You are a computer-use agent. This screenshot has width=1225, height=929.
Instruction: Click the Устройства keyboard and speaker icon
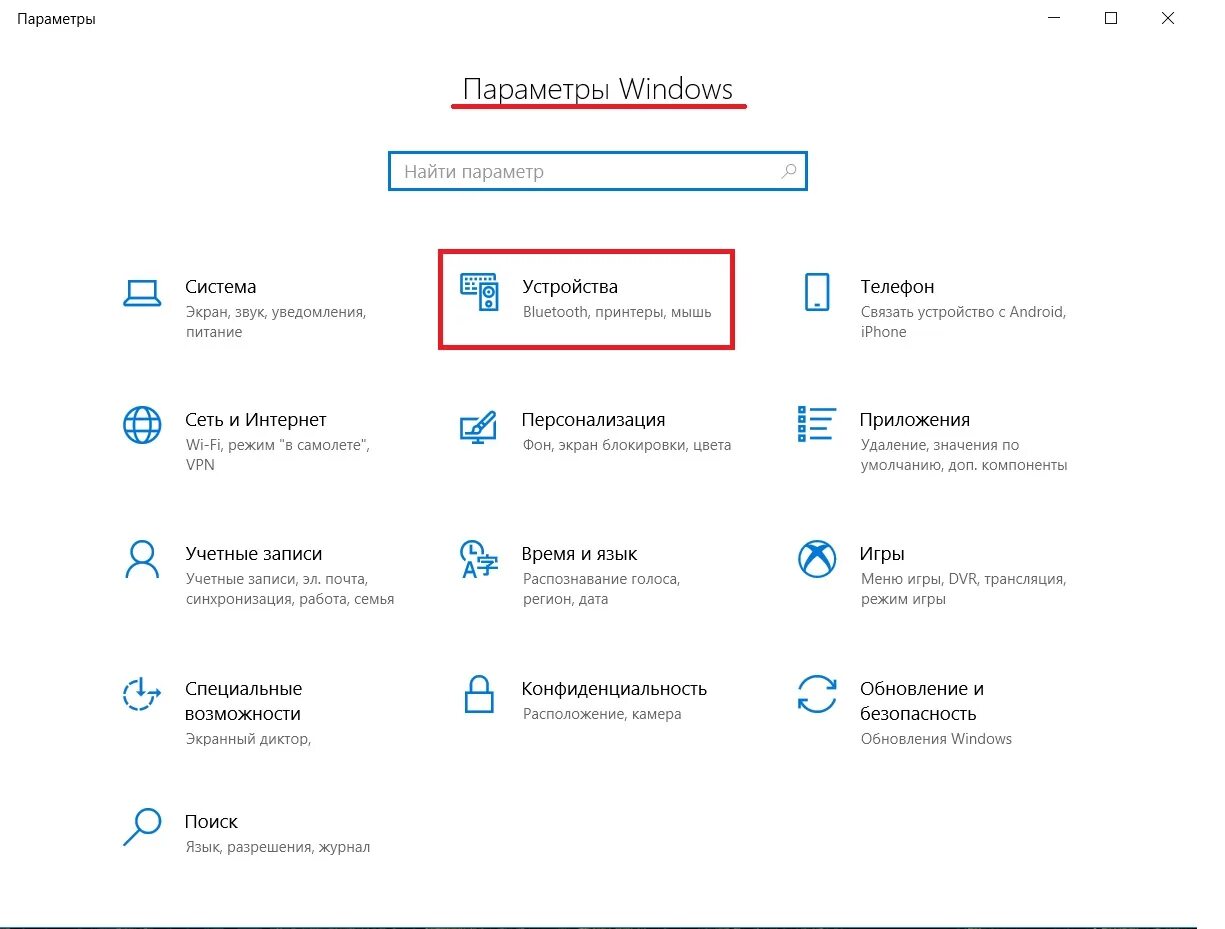479,291
